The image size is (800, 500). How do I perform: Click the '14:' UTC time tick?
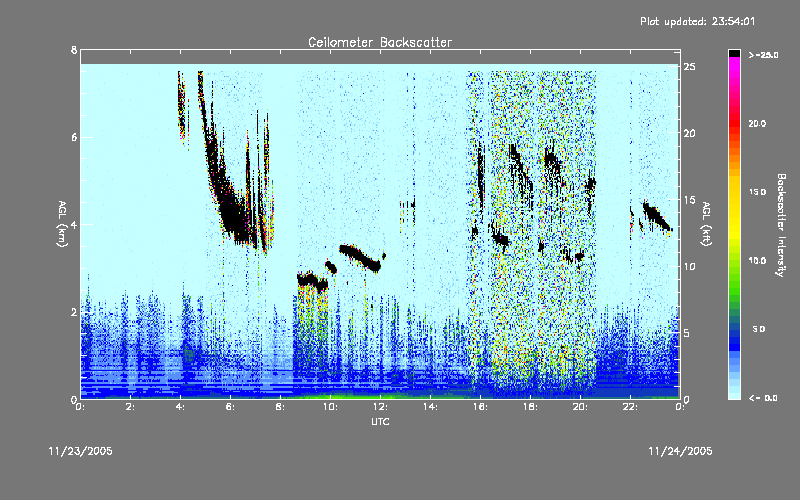coord(431,407)
